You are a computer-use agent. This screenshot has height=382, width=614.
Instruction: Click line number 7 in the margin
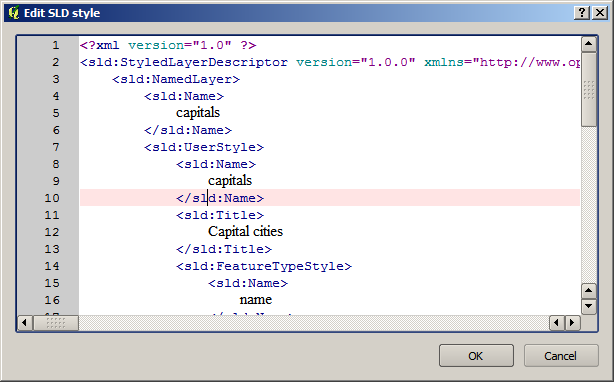(56, 147)
